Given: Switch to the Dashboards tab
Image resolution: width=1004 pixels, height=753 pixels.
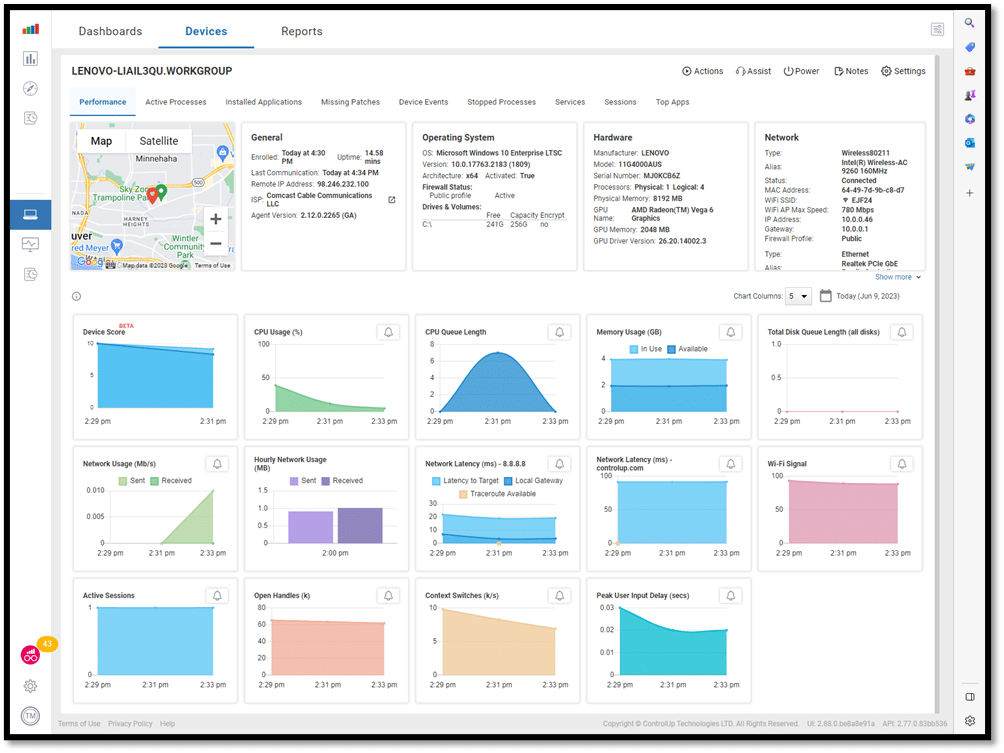Looking at the screenshot, I should (x=110, y=31).
